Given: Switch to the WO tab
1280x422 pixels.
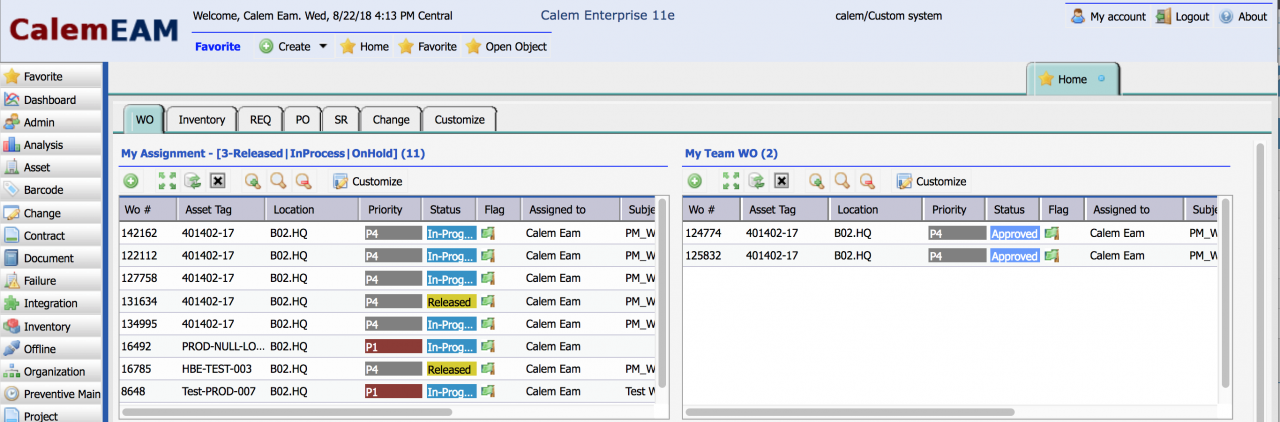Looking at the screenshot, I should [x=144, y=119].
